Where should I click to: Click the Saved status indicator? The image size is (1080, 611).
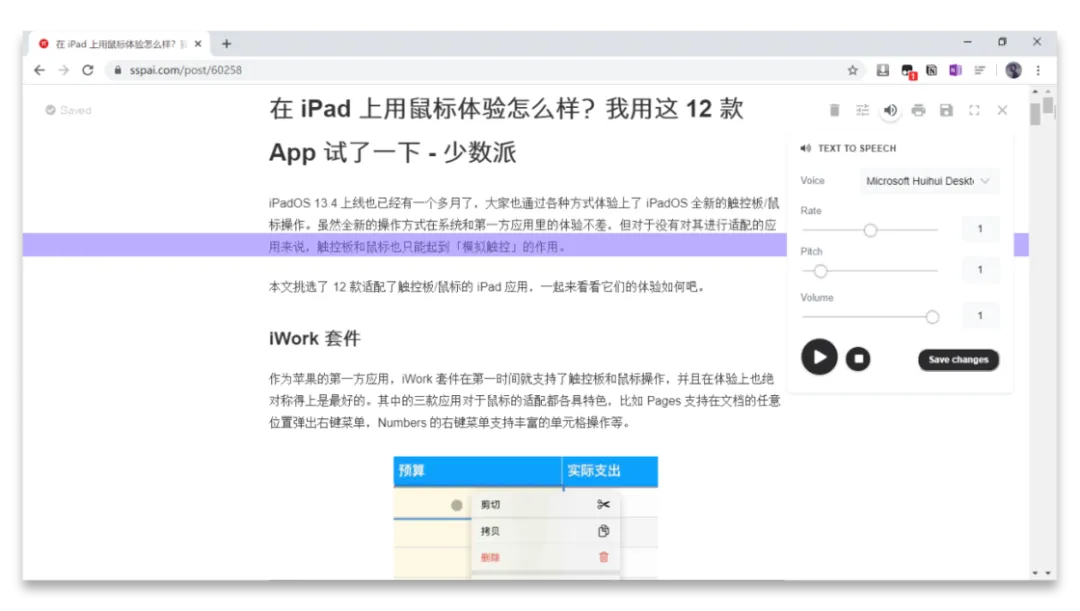click(68, 110)
